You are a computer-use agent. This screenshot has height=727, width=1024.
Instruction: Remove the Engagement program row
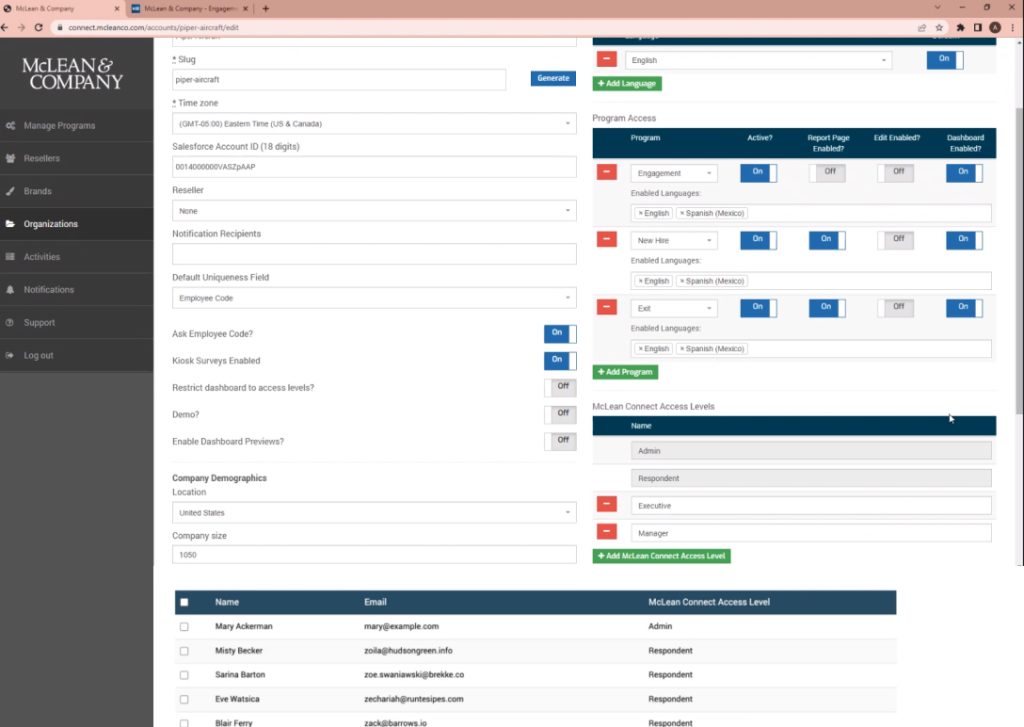pyautogui.click(x=606, y=172)
